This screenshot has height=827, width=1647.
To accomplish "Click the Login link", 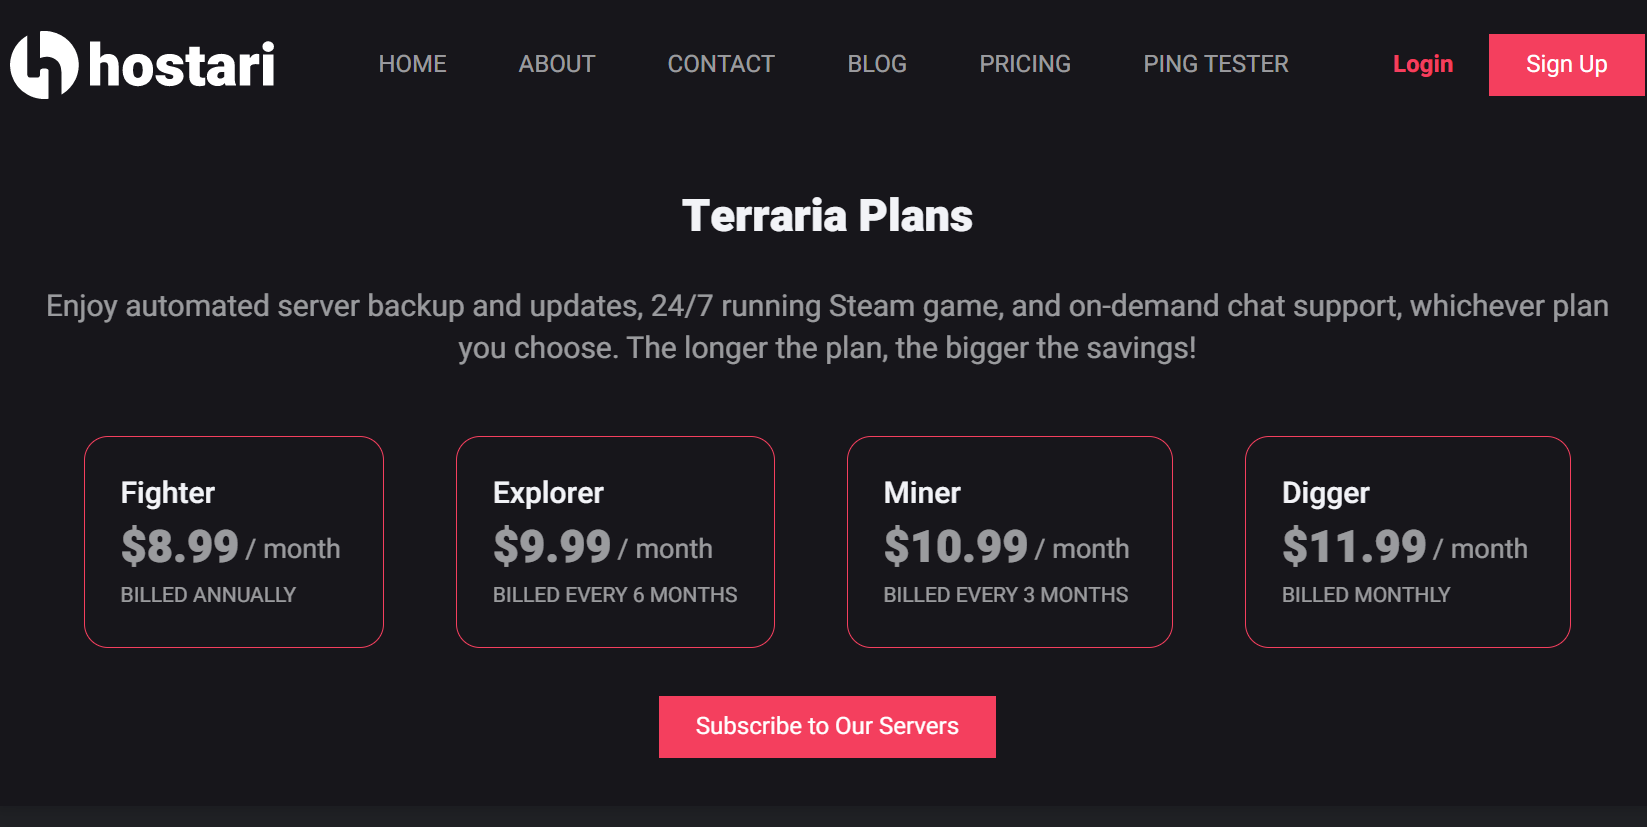I will pyautogui.click(x=1422, y=64).
